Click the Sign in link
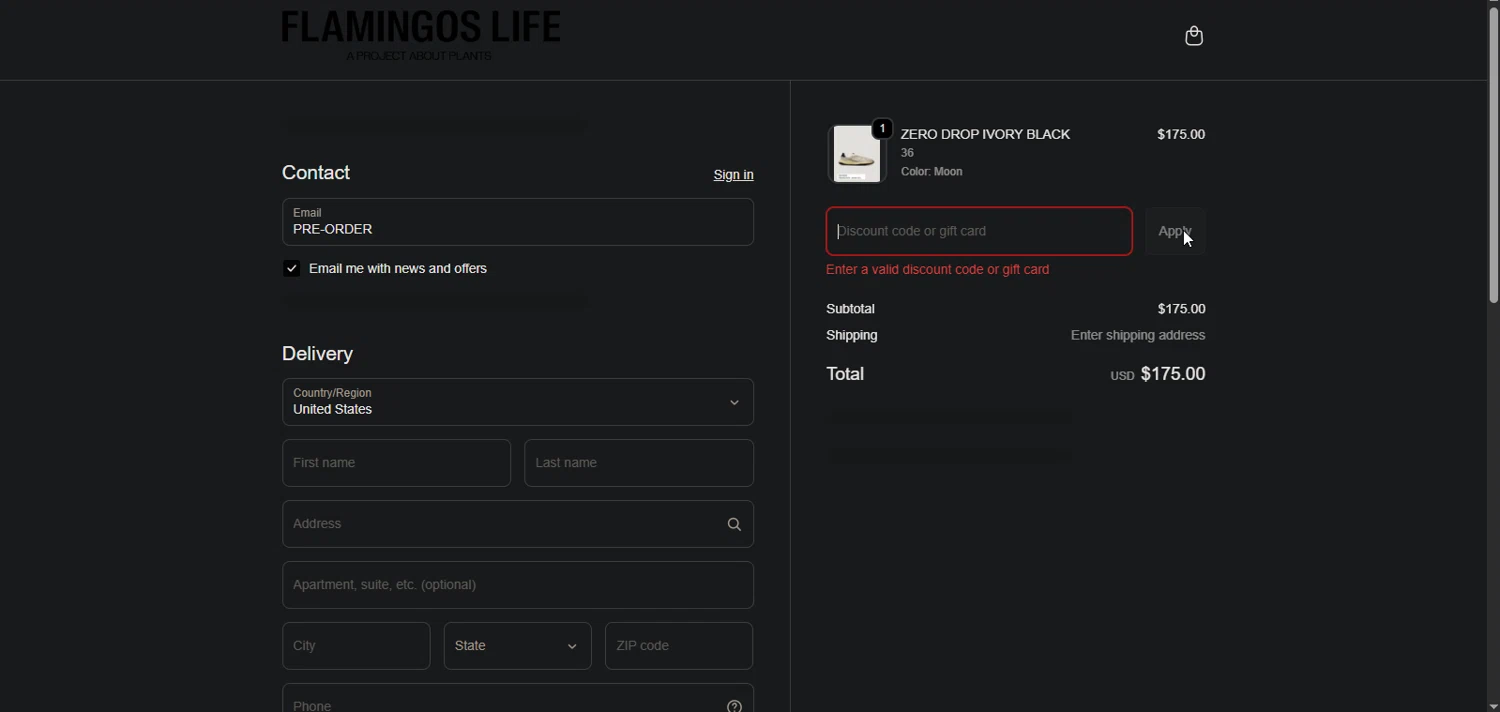 [x=733, y=175]
